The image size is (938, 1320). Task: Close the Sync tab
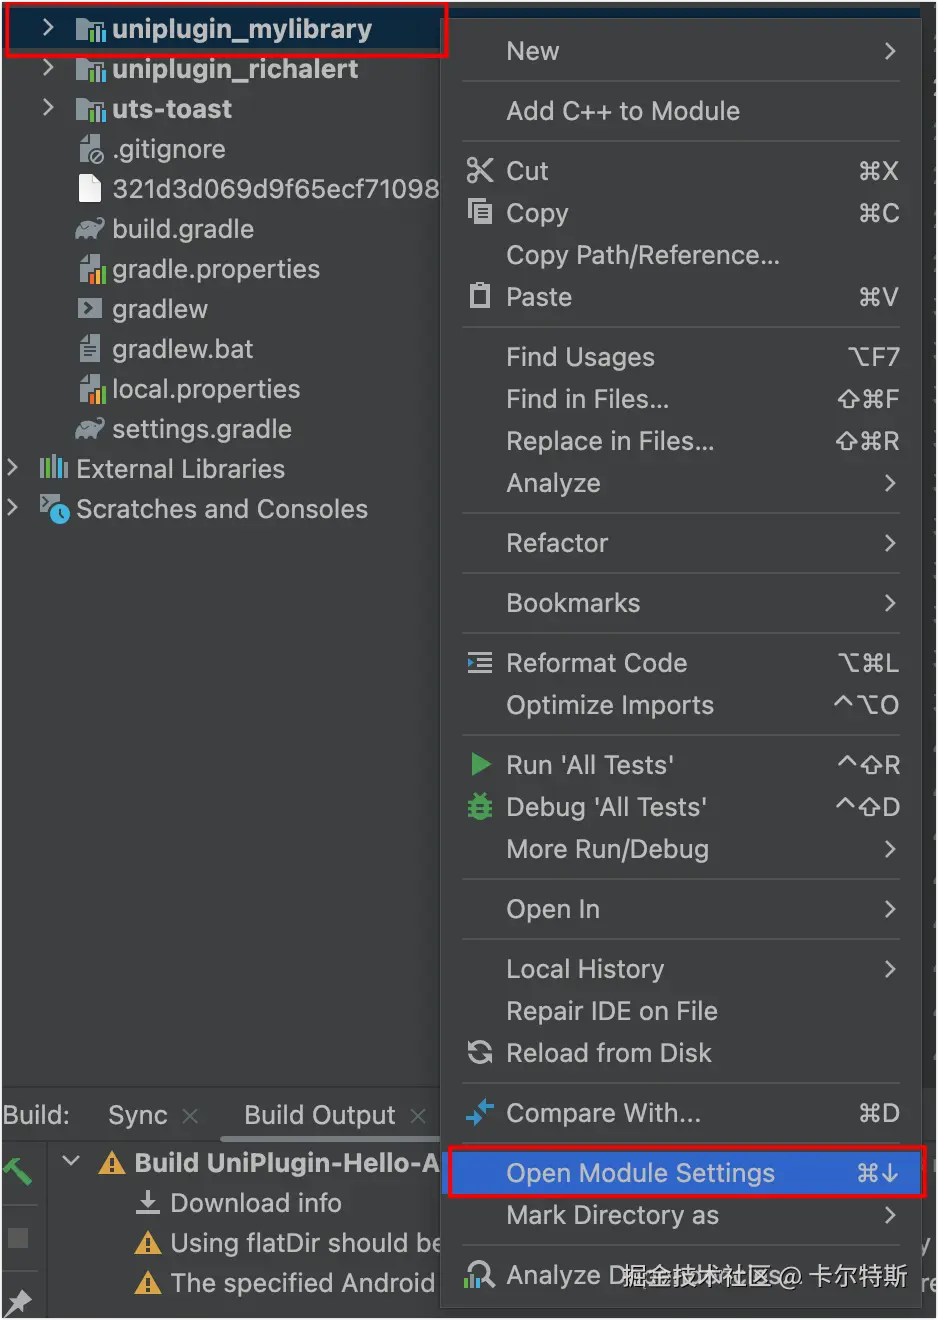point(191,1115)
